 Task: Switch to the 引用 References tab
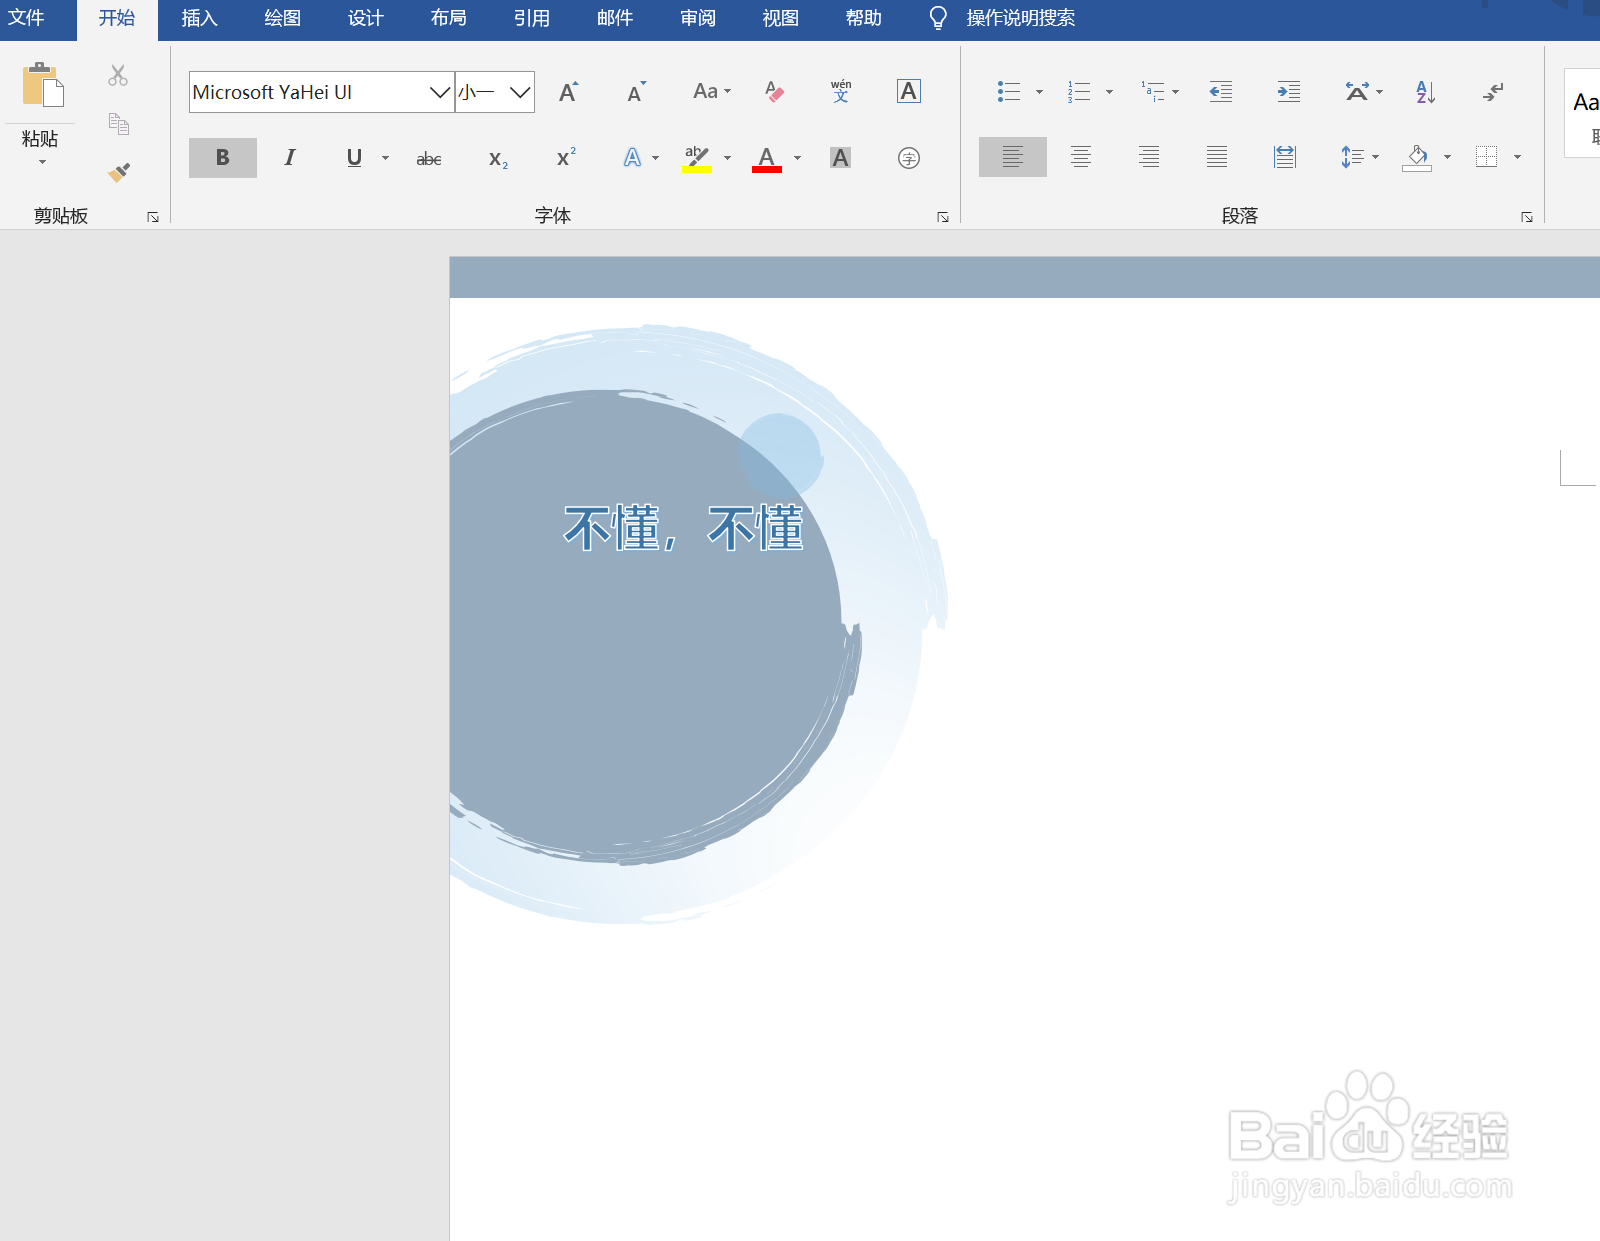click(x=531, y=18)
